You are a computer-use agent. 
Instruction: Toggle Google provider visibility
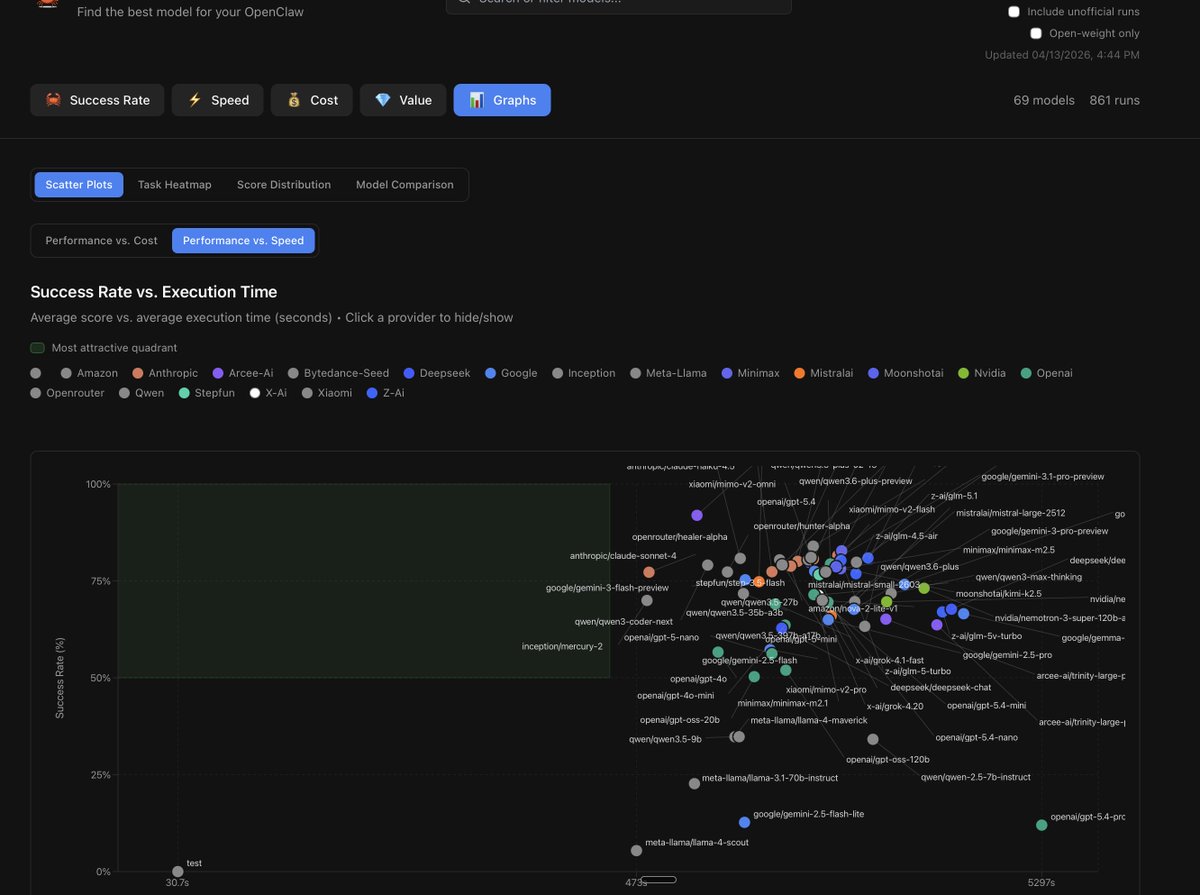[x=511, y=373]
